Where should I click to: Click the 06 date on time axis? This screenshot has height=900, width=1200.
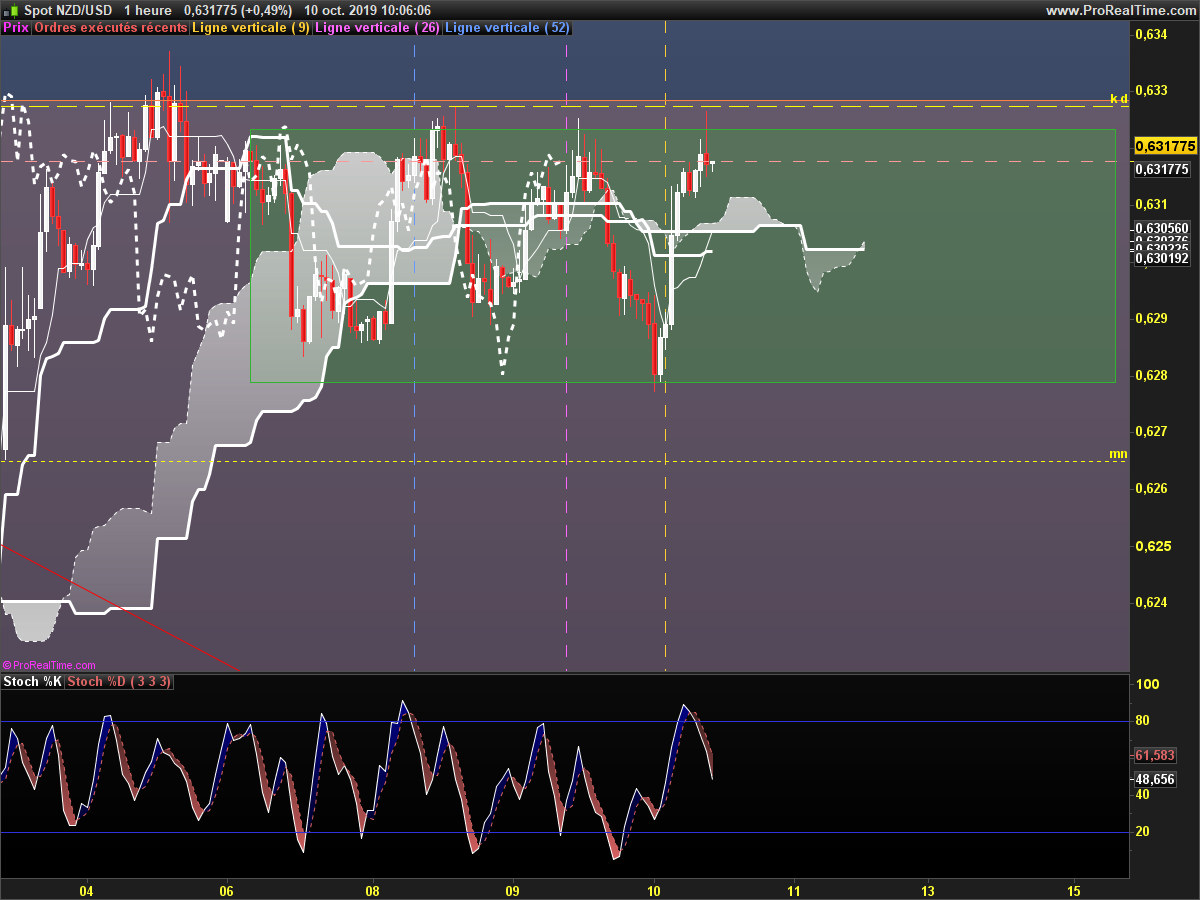click(226, 890)
